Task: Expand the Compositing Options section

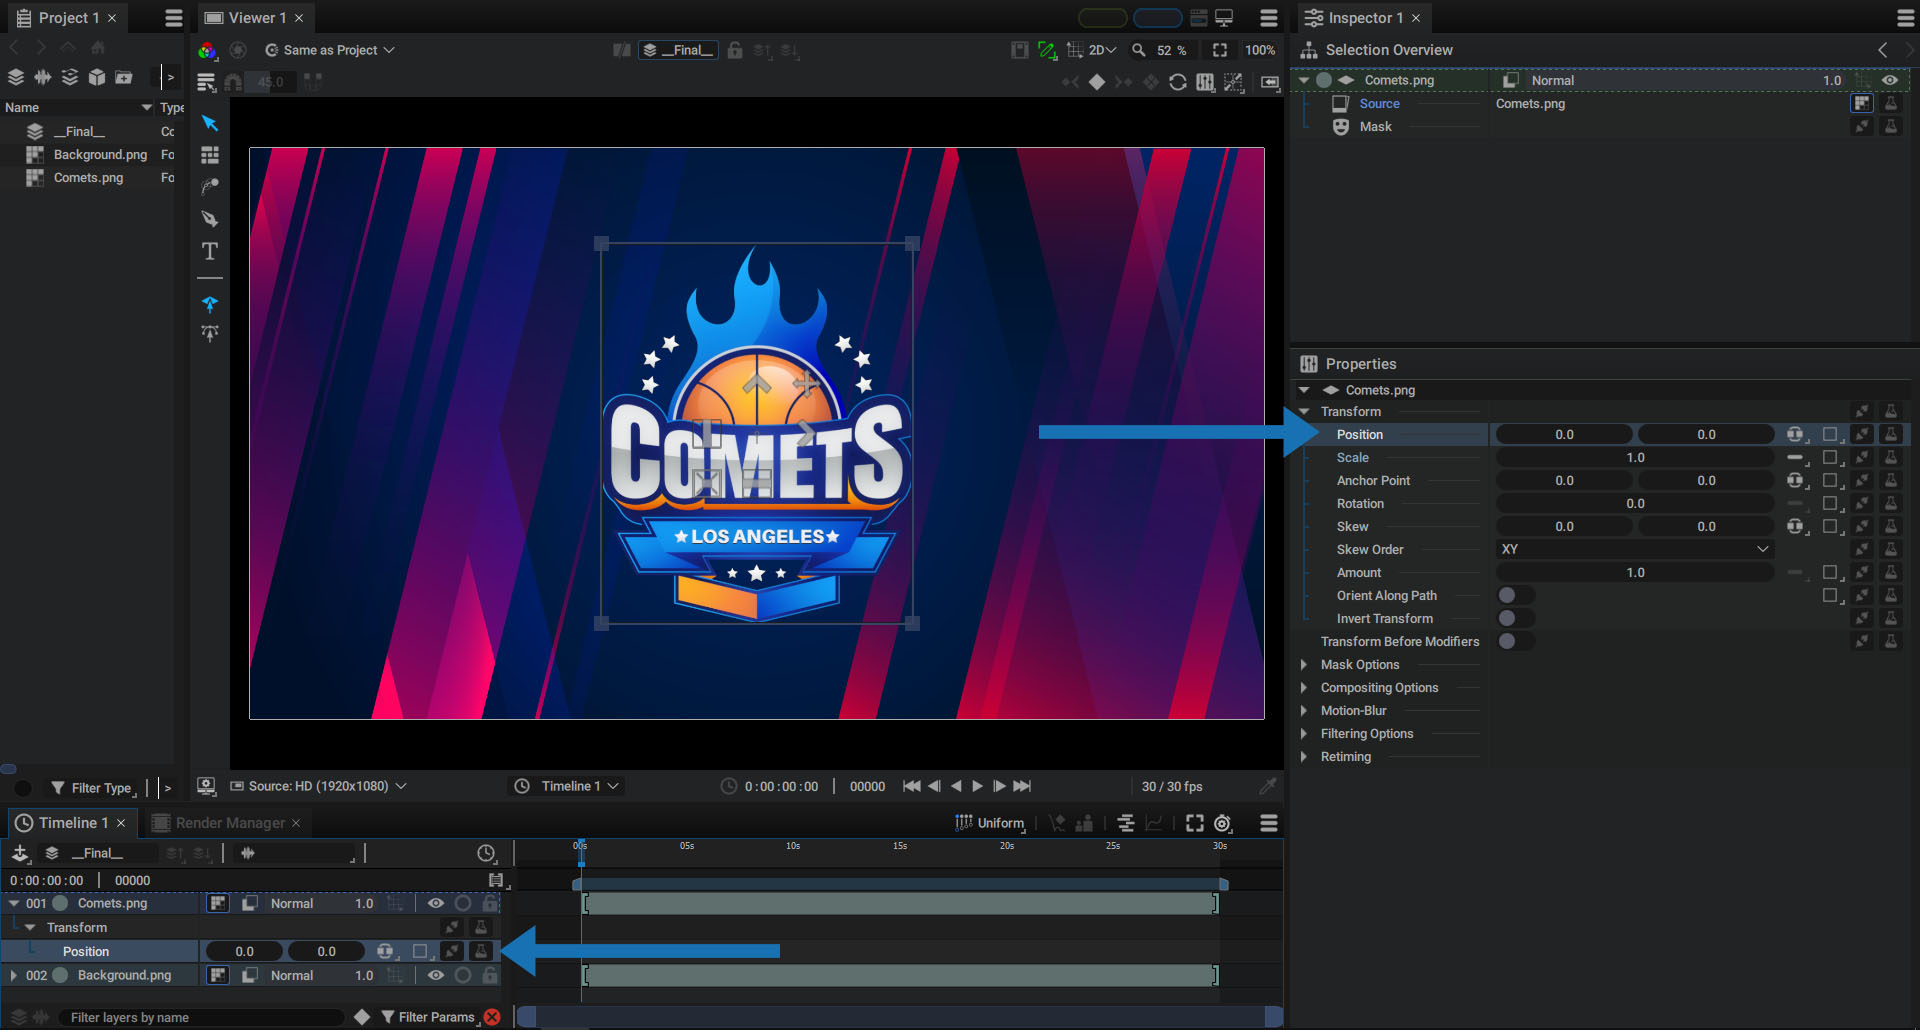Action: (1303, 687)
